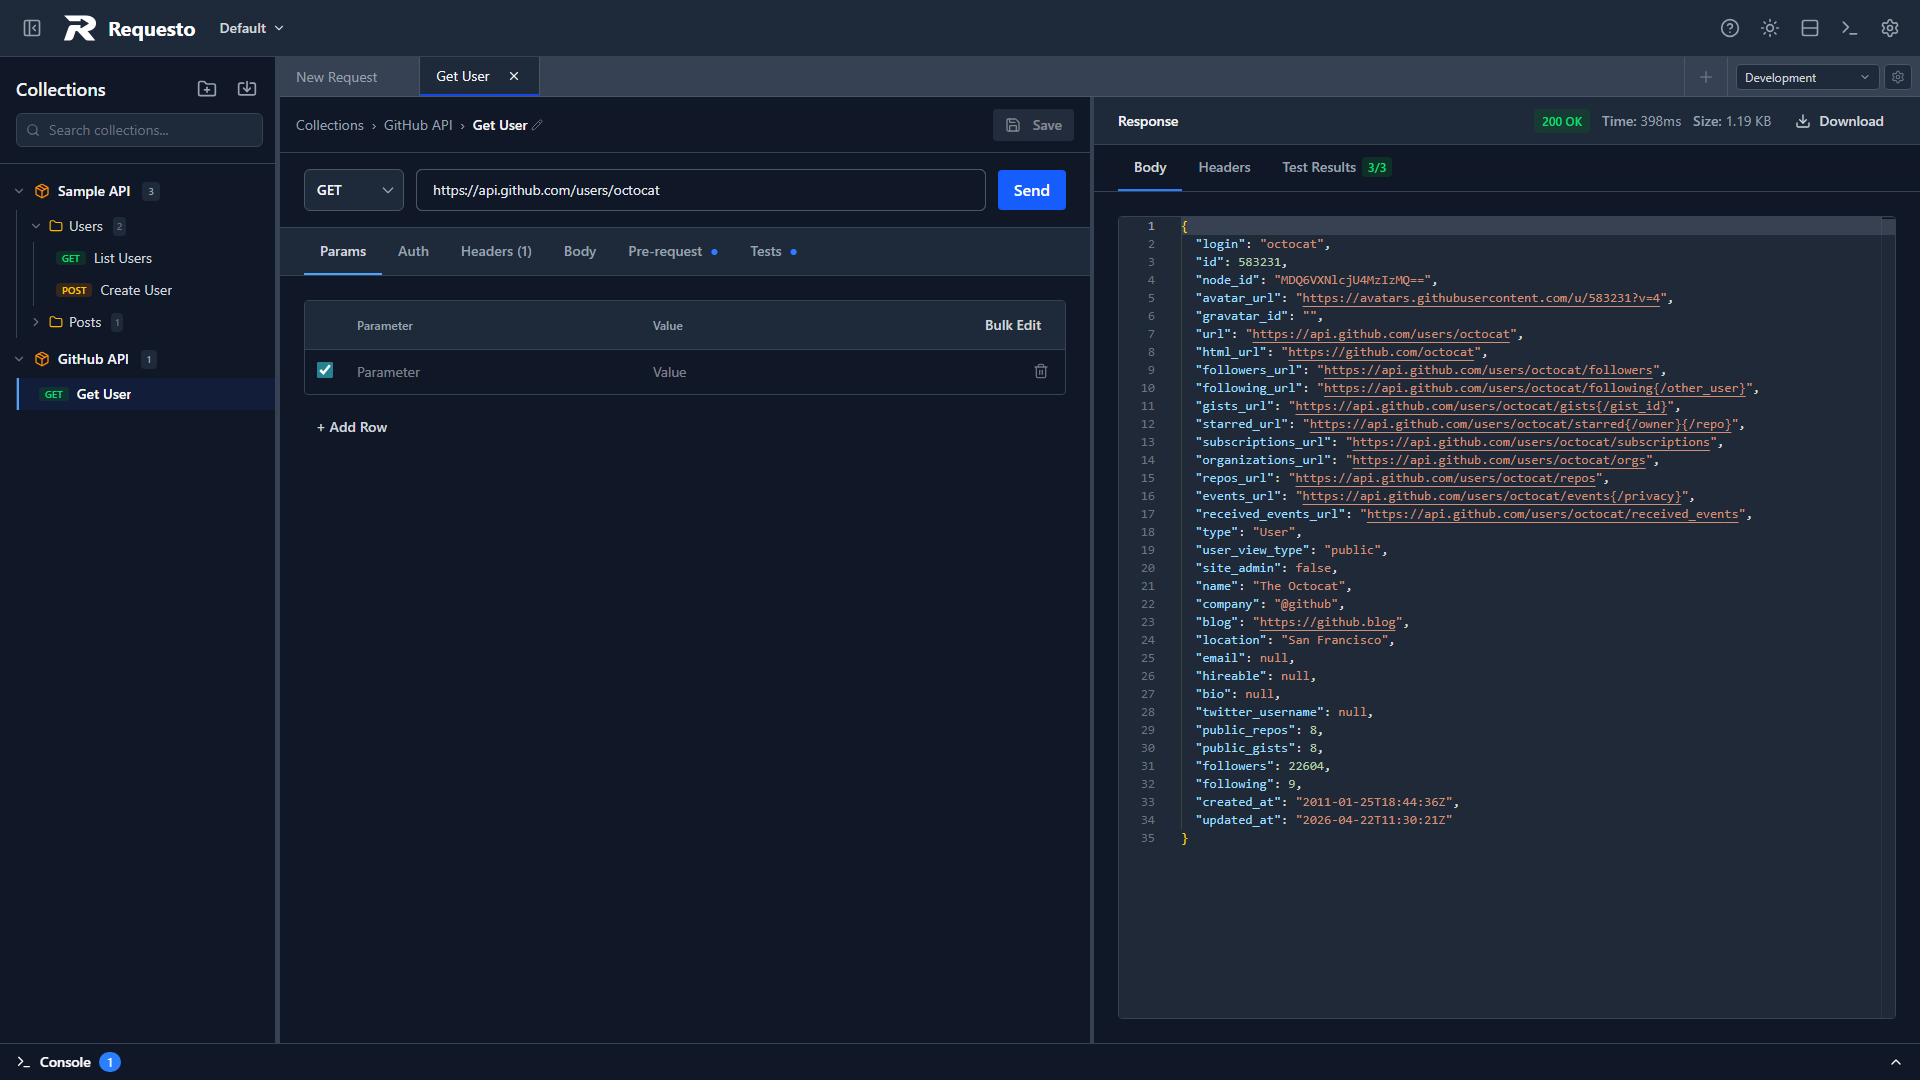Expand the Posts folder
The width and height of the screenshot is (1920, 1080).
36,322
